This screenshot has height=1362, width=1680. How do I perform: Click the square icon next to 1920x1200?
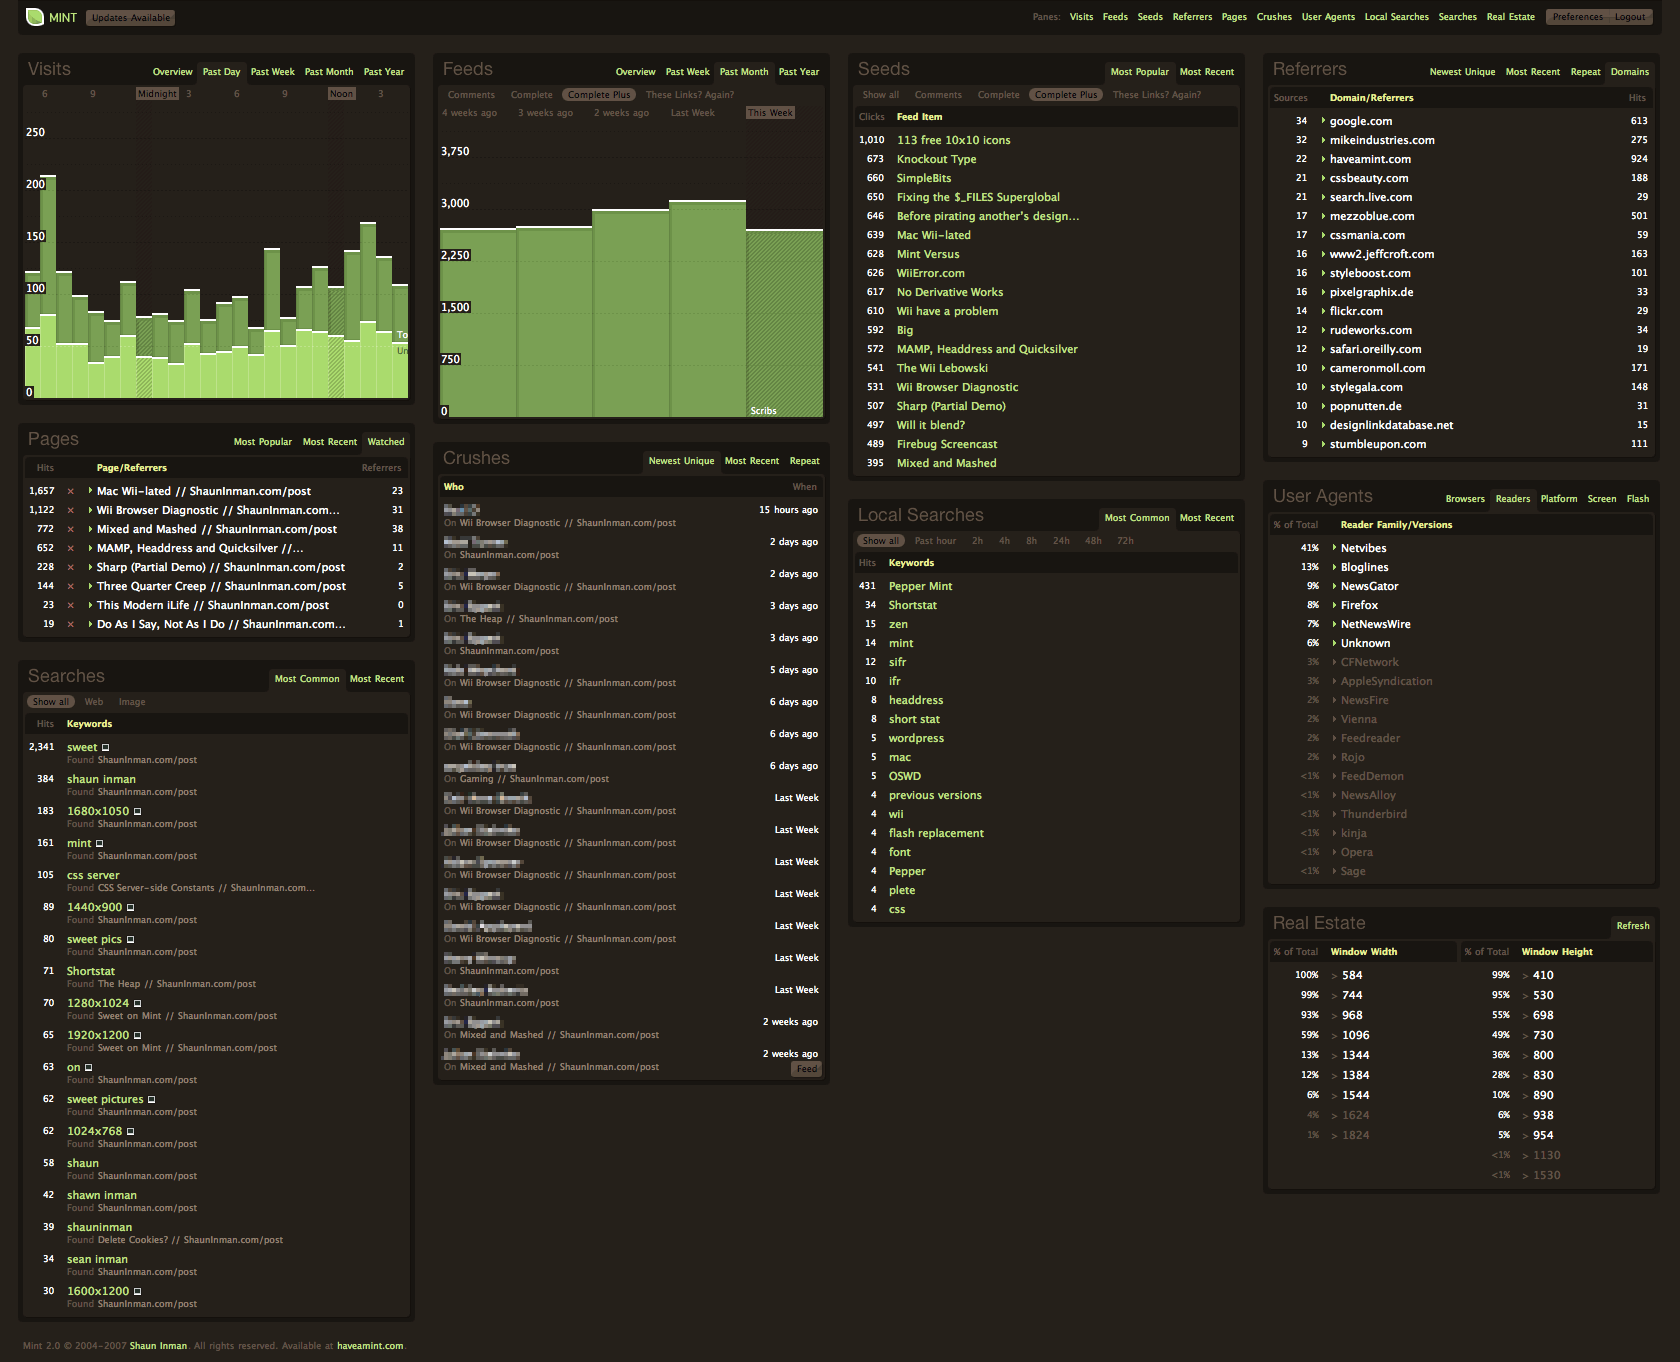coord(137,1036)
